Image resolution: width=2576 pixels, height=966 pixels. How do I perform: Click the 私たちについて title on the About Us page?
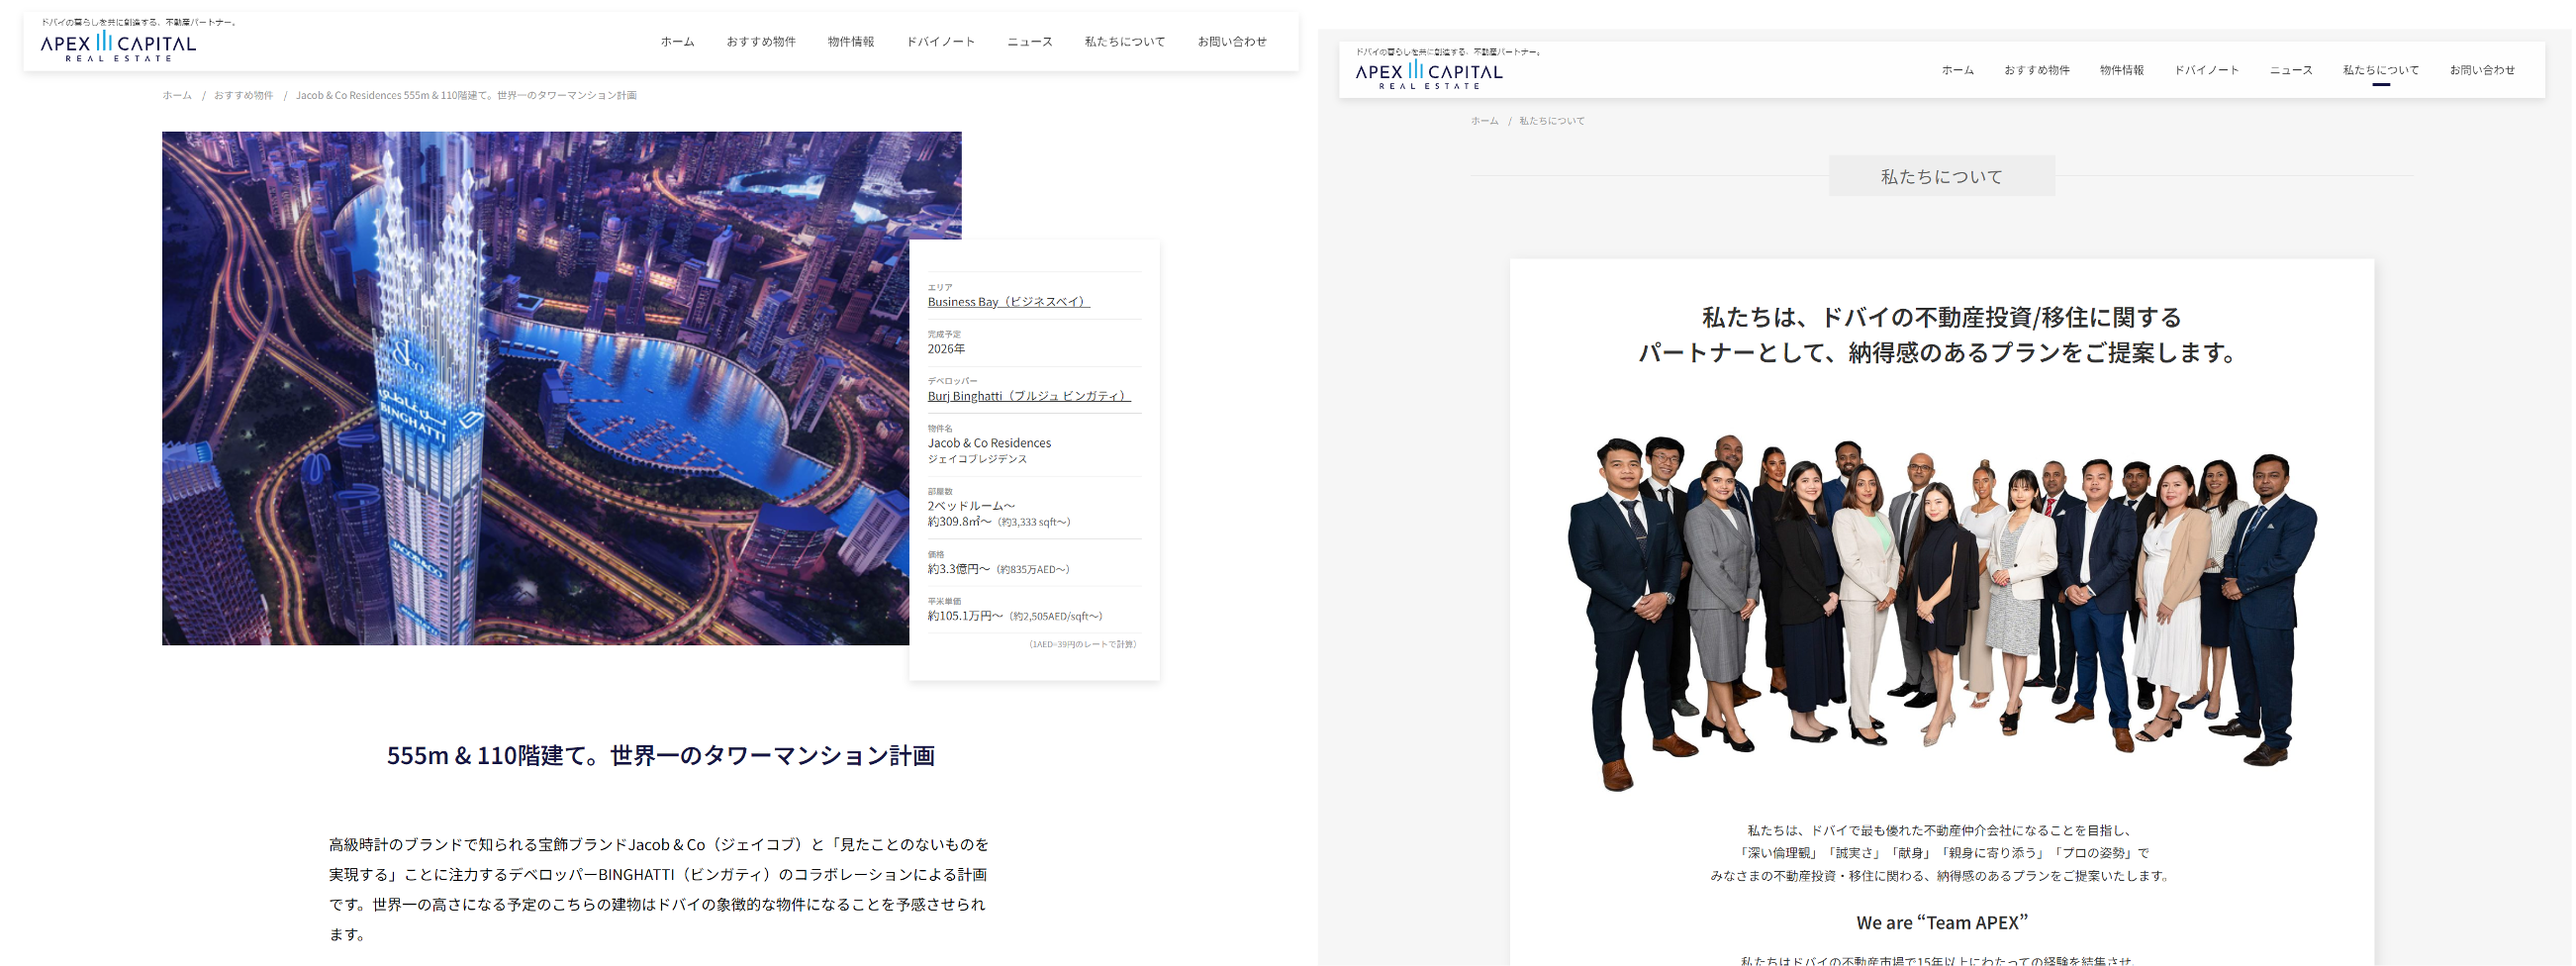pyautogui.click(x=1942, y=177)
